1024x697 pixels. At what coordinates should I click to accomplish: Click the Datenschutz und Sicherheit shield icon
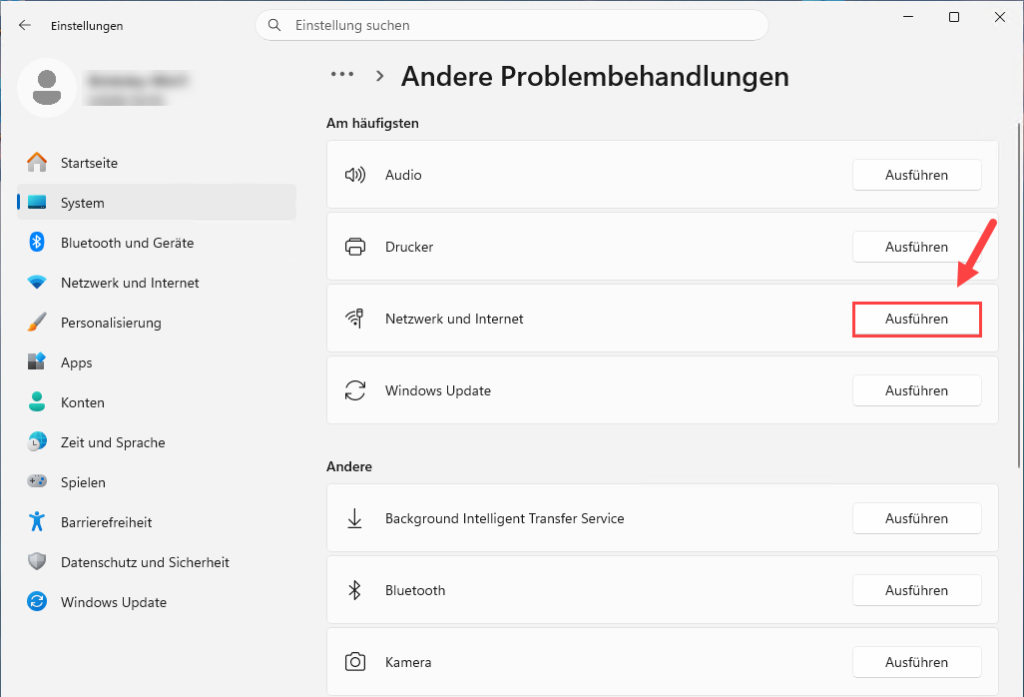(37, 561)
